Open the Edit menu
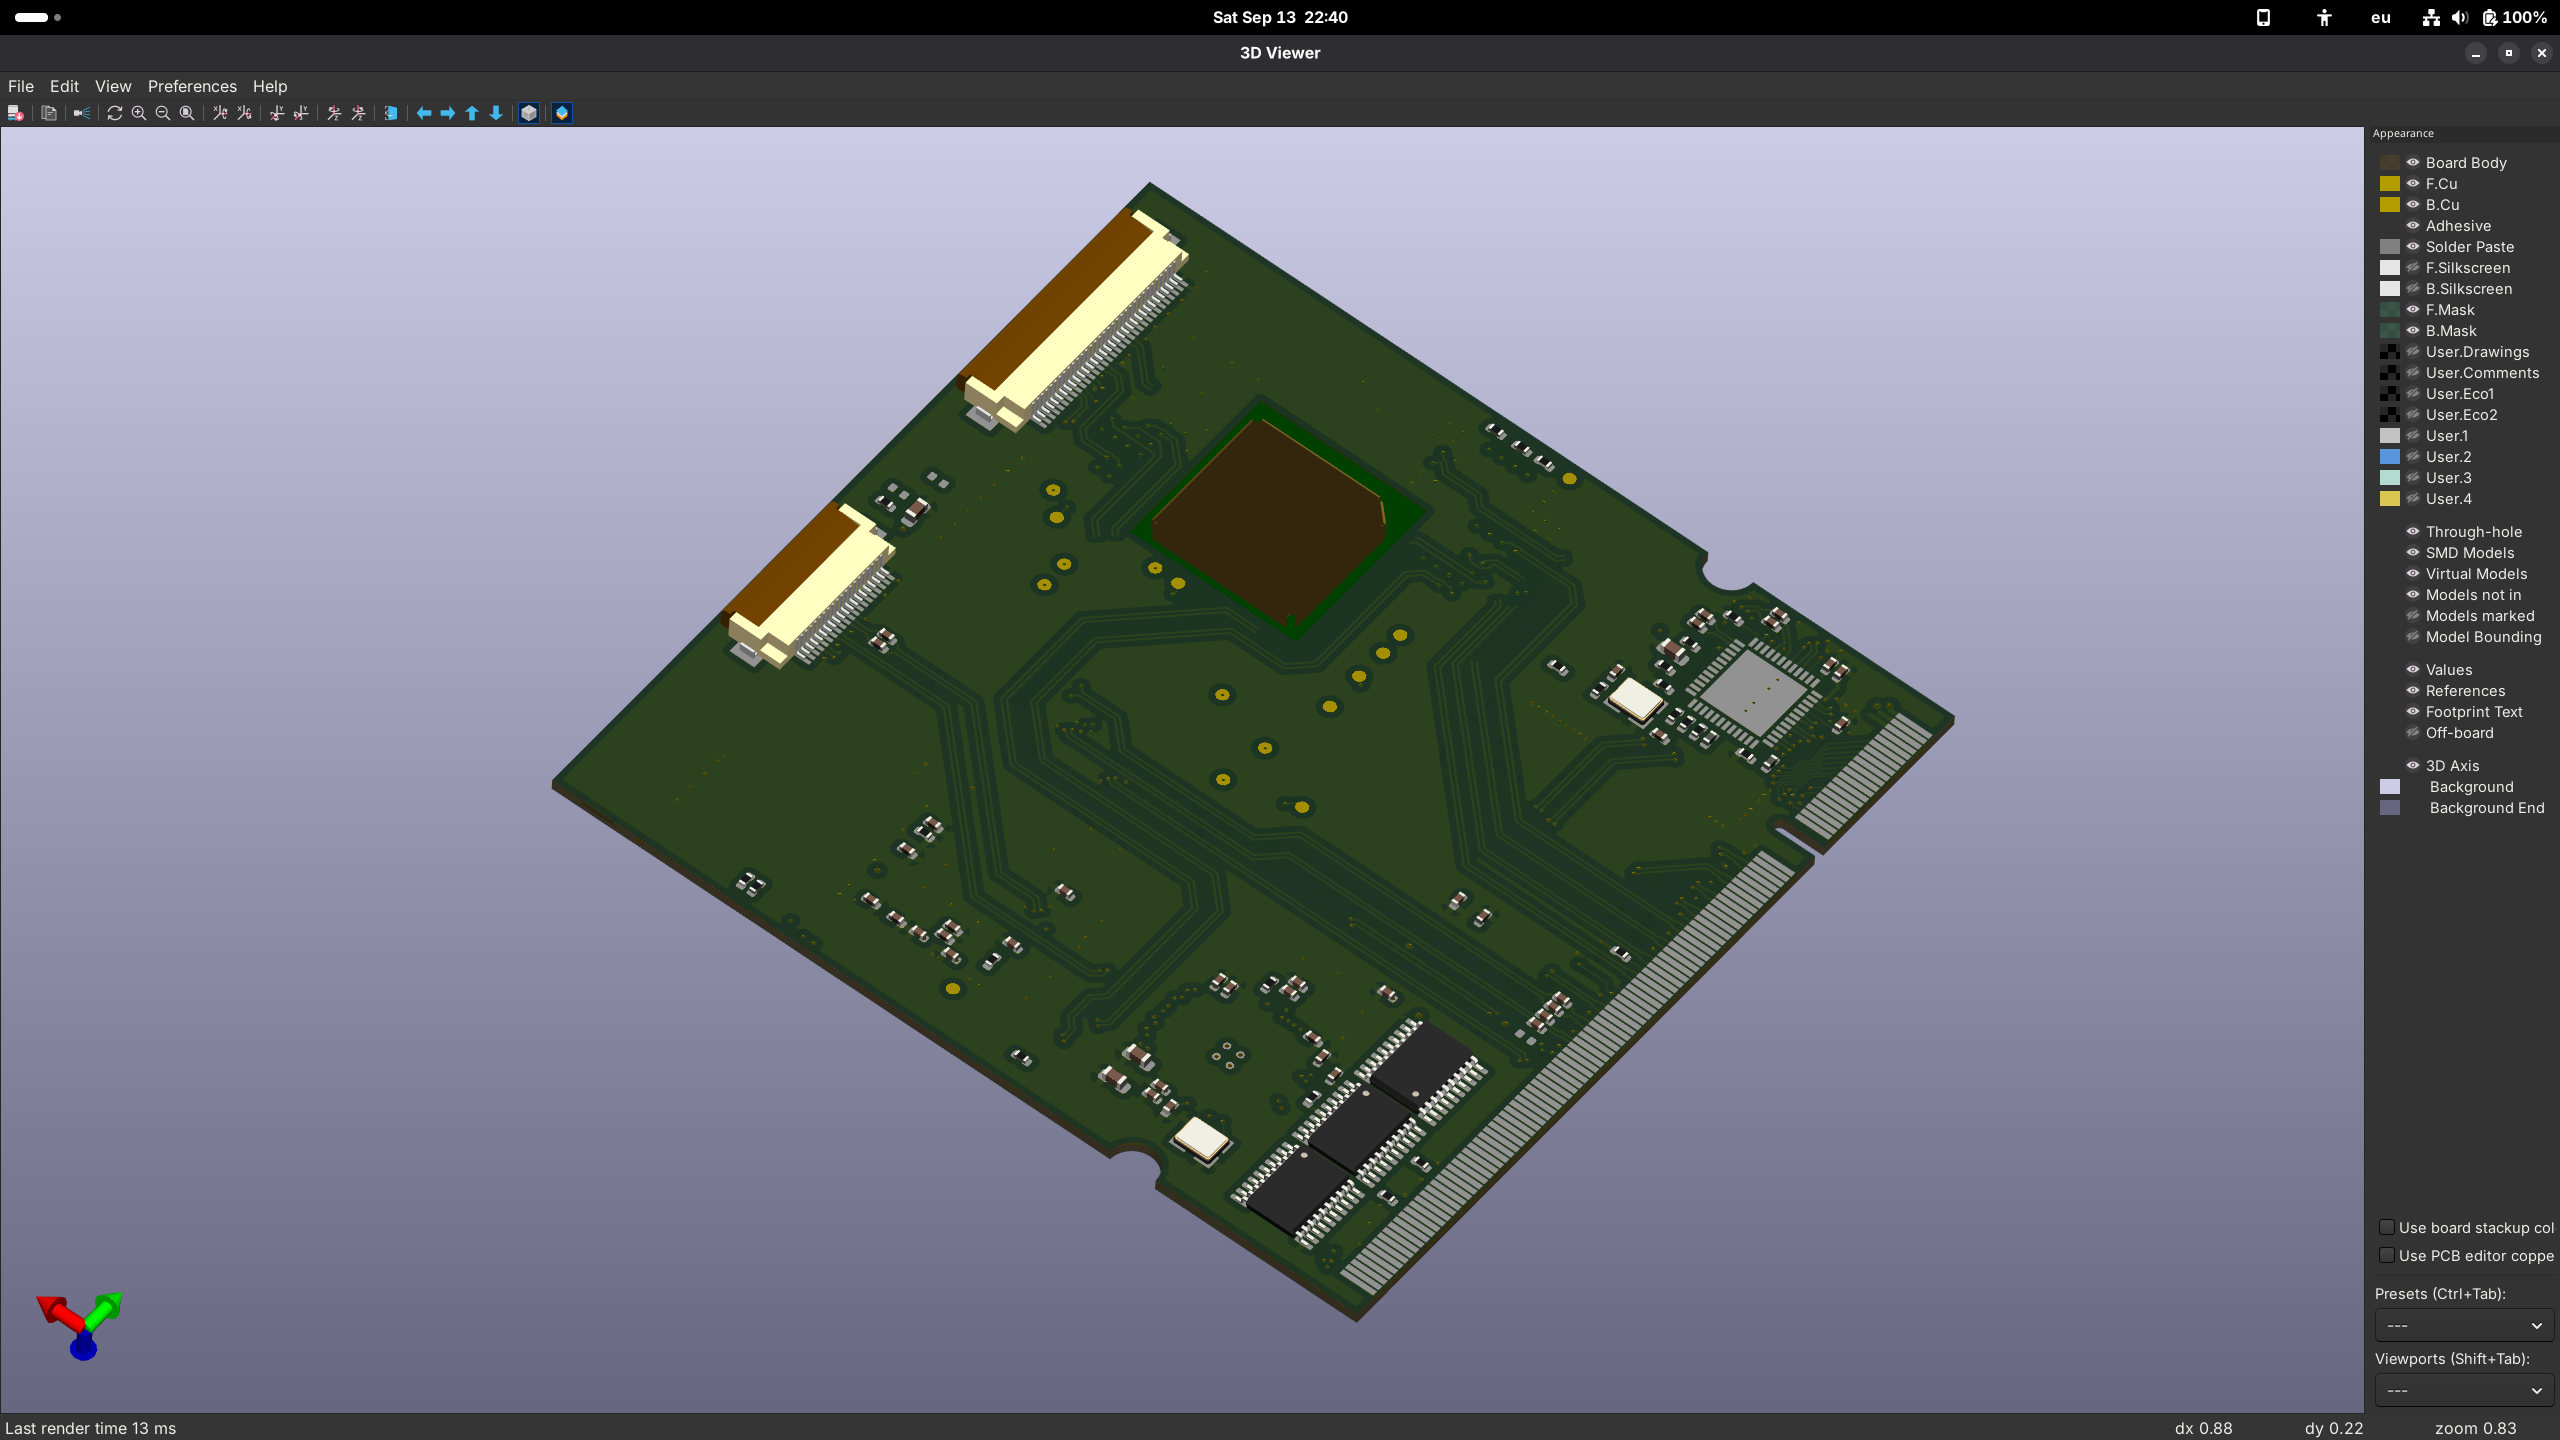 pyautogui.click(x=64, y=86)
